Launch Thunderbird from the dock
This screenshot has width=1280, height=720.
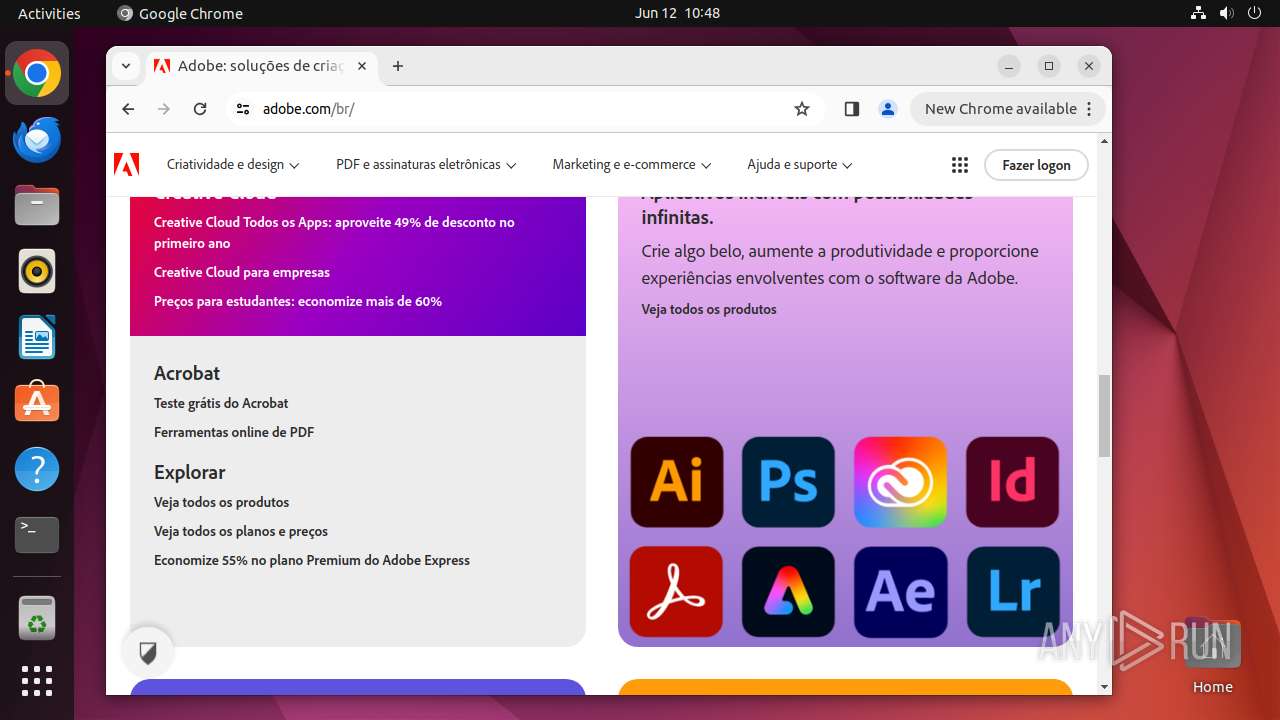point(37,139)
